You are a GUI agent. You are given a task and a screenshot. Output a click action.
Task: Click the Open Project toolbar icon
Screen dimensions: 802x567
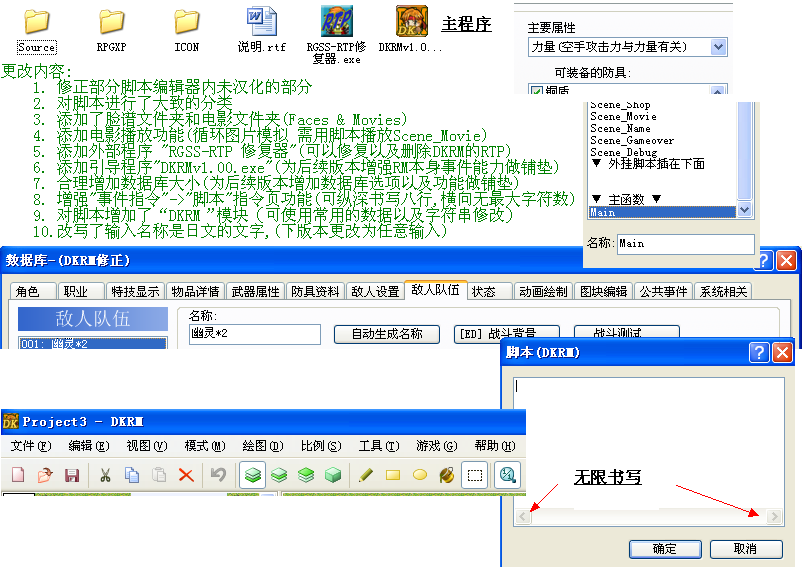pos(45,475)
